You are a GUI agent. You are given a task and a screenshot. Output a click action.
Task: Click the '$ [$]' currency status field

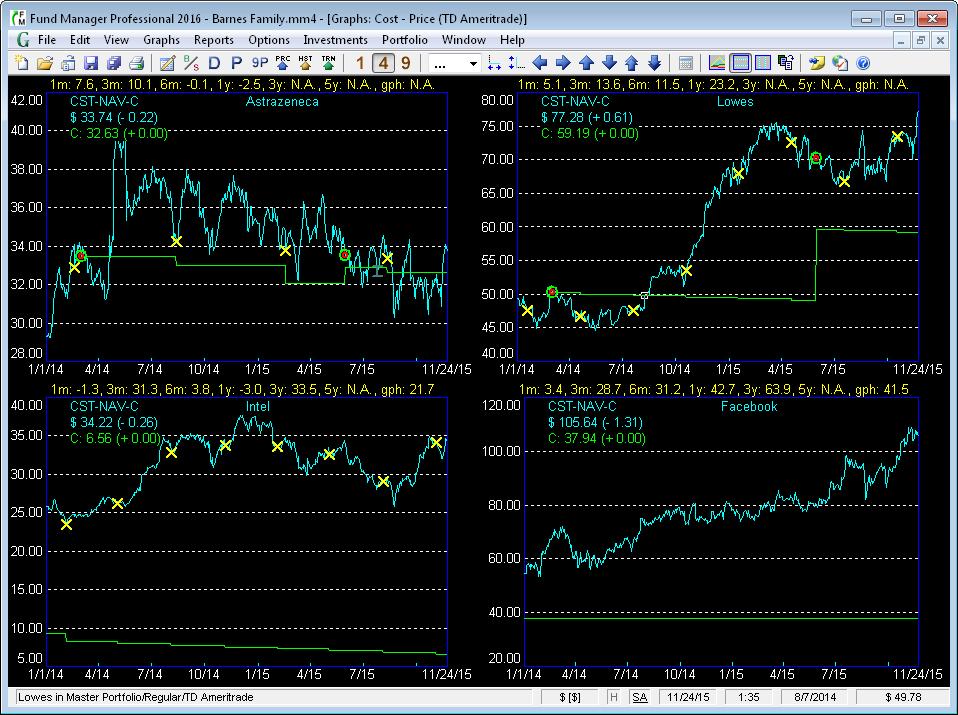(569, 697)
